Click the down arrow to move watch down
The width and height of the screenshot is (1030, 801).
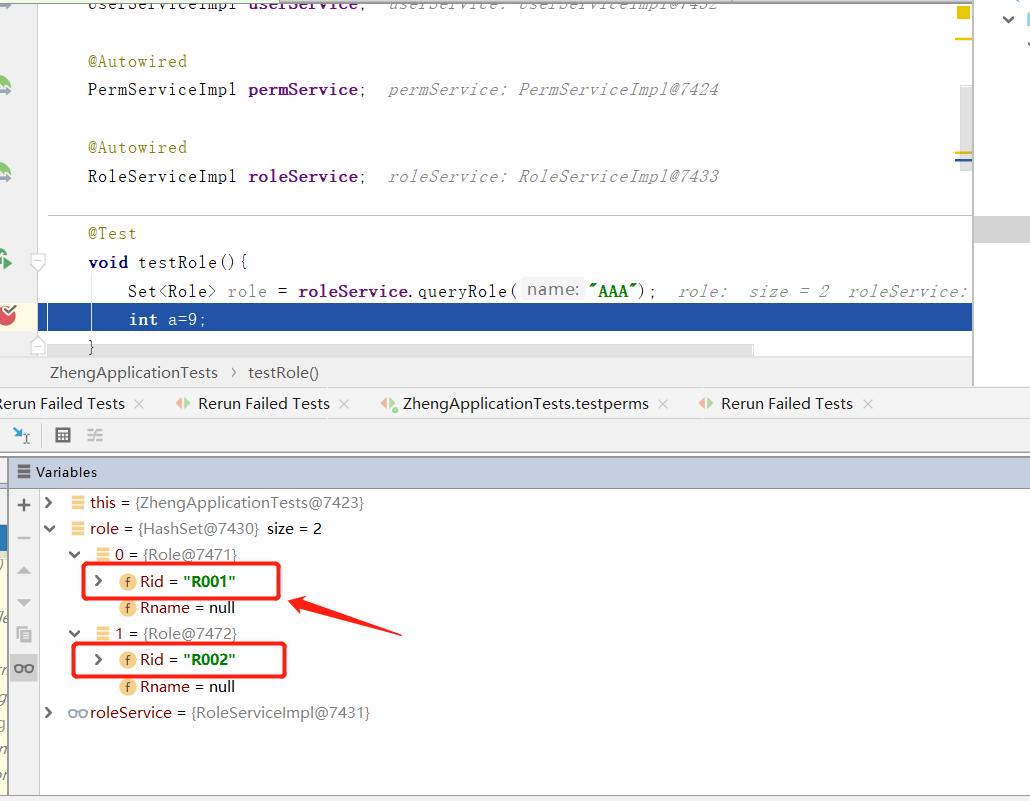(24, 602)
